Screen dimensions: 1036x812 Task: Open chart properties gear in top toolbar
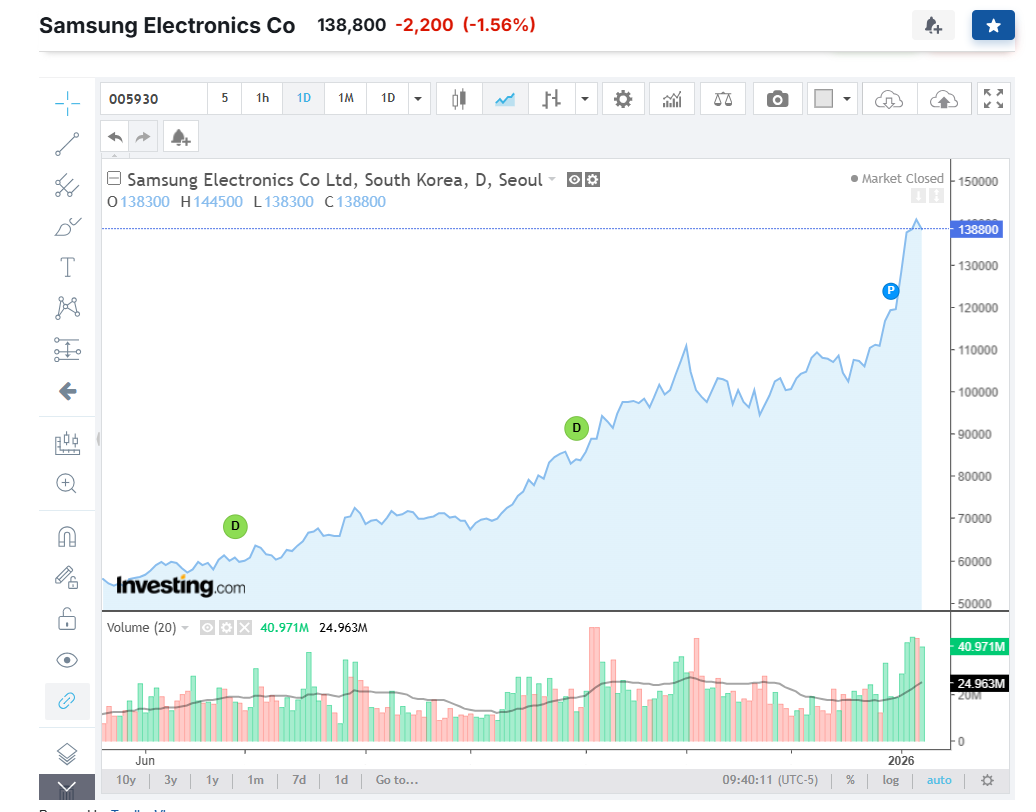623,99
